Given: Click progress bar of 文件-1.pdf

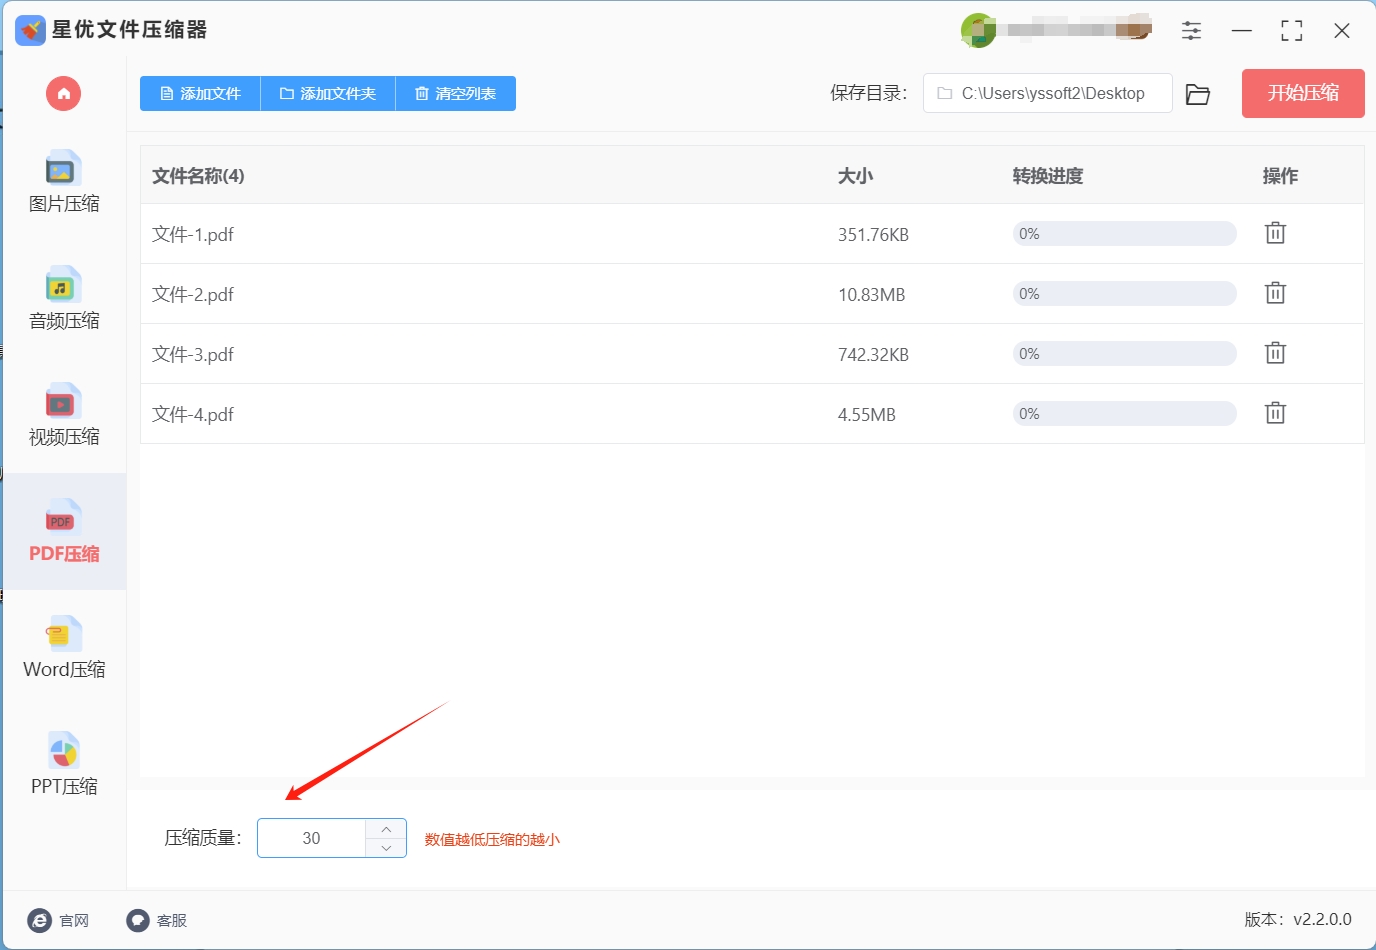Looking at the screenshot, I should click(1124, 234).
